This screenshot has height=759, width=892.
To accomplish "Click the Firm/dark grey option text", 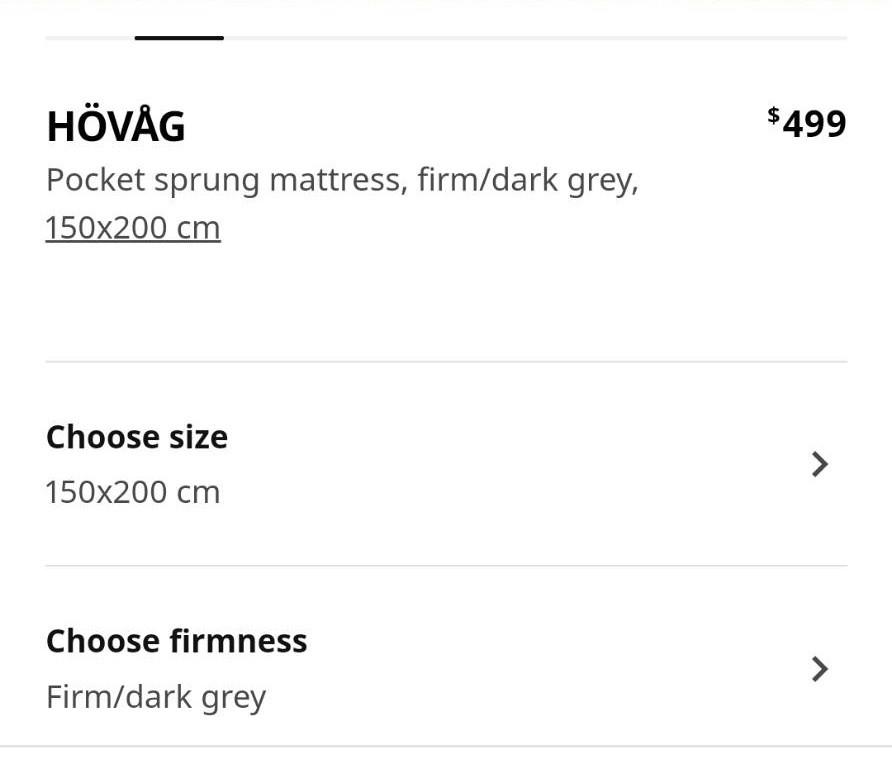I will (x=156, y=695).
